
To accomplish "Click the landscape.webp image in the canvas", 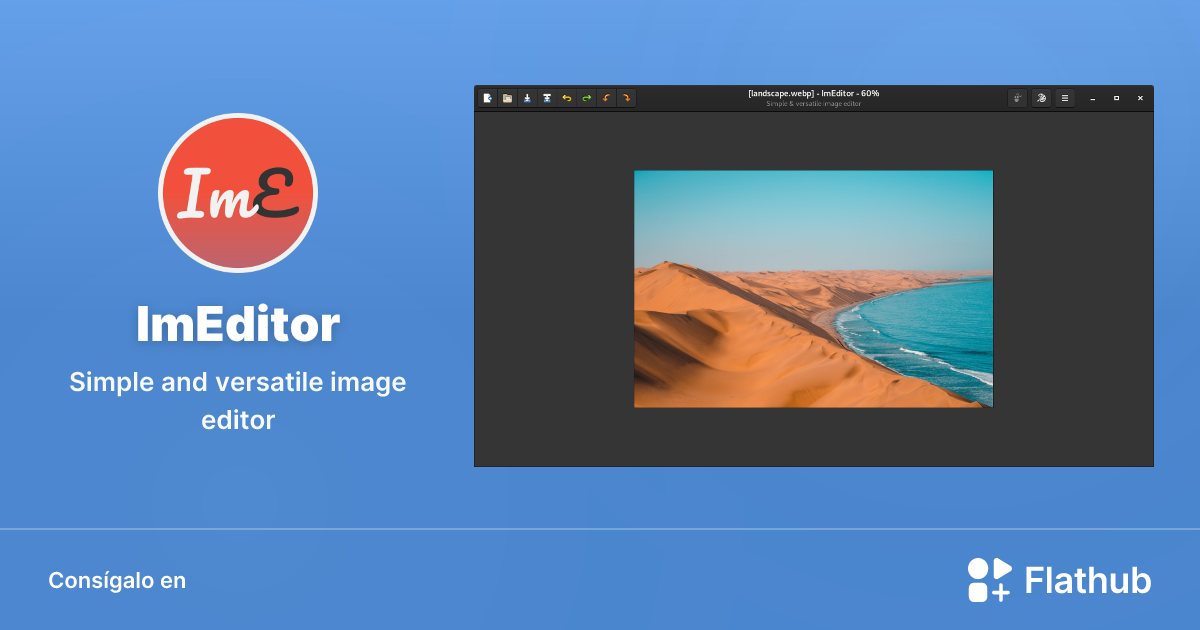I will pyautogui.click(x=813, y=288).
